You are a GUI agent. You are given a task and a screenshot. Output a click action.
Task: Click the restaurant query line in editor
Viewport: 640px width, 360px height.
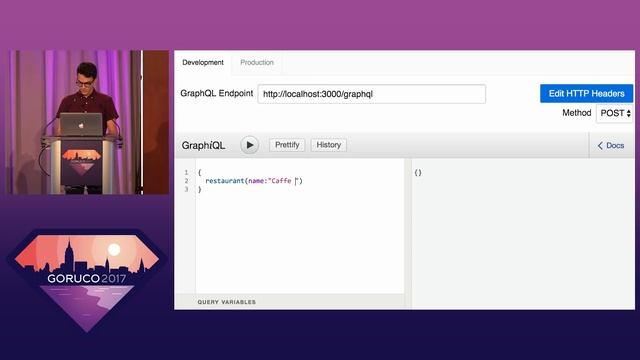(254, 181)
